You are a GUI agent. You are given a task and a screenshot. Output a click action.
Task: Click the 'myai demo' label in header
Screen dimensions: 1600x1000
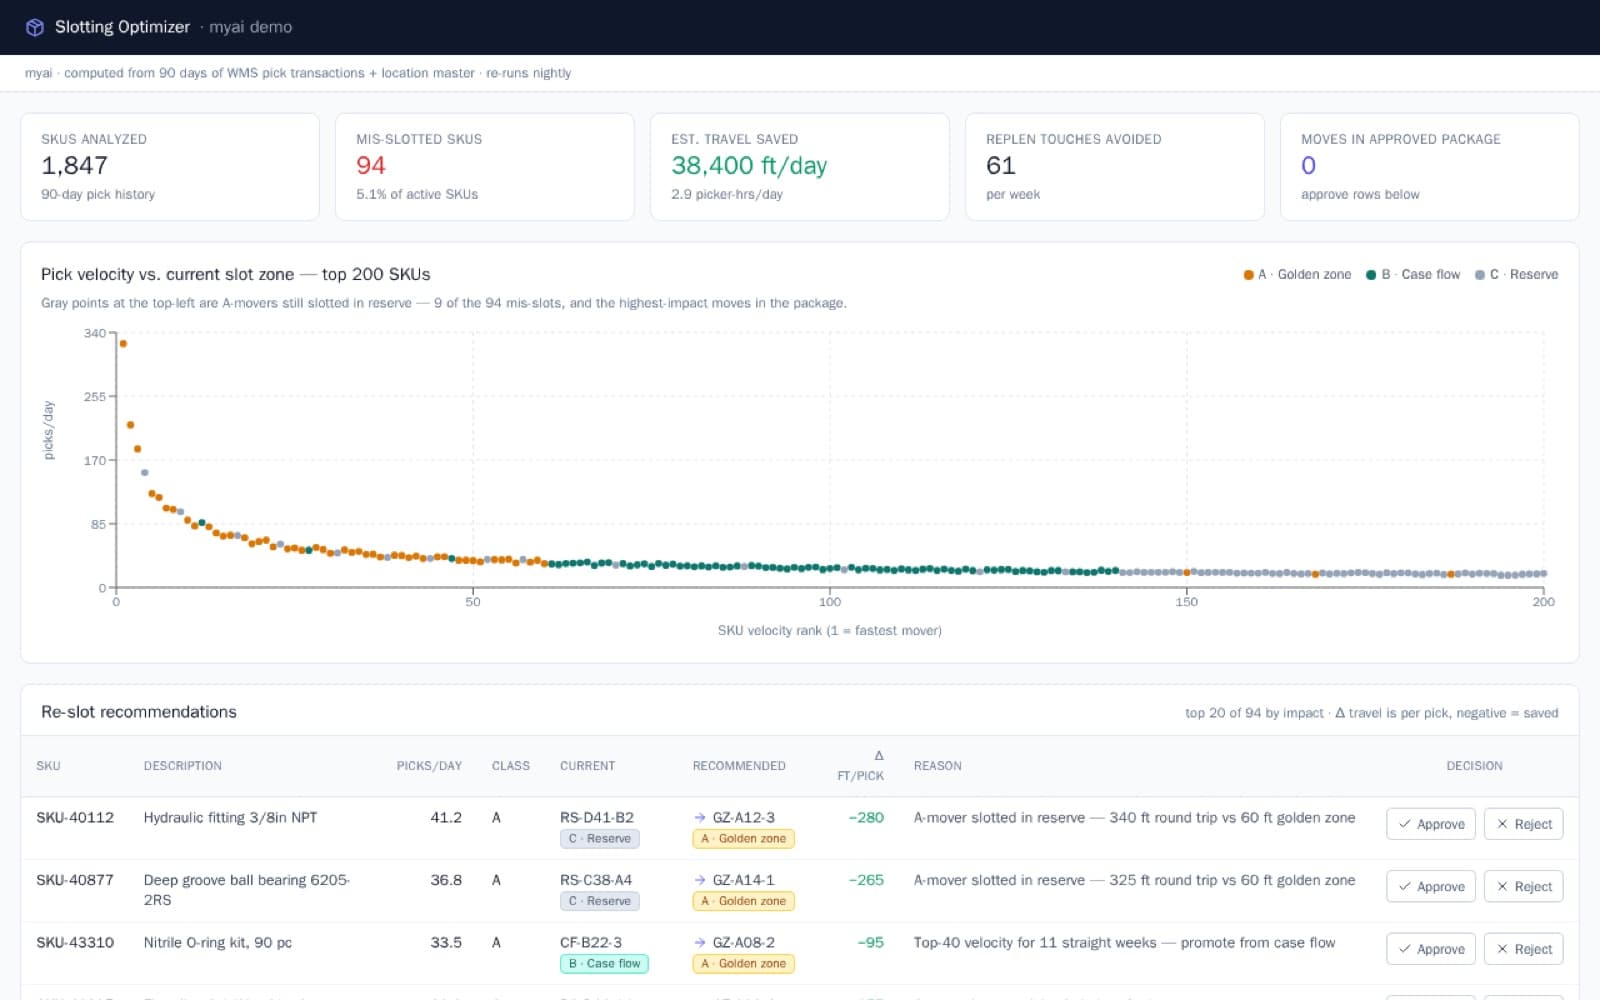point(250,27)
